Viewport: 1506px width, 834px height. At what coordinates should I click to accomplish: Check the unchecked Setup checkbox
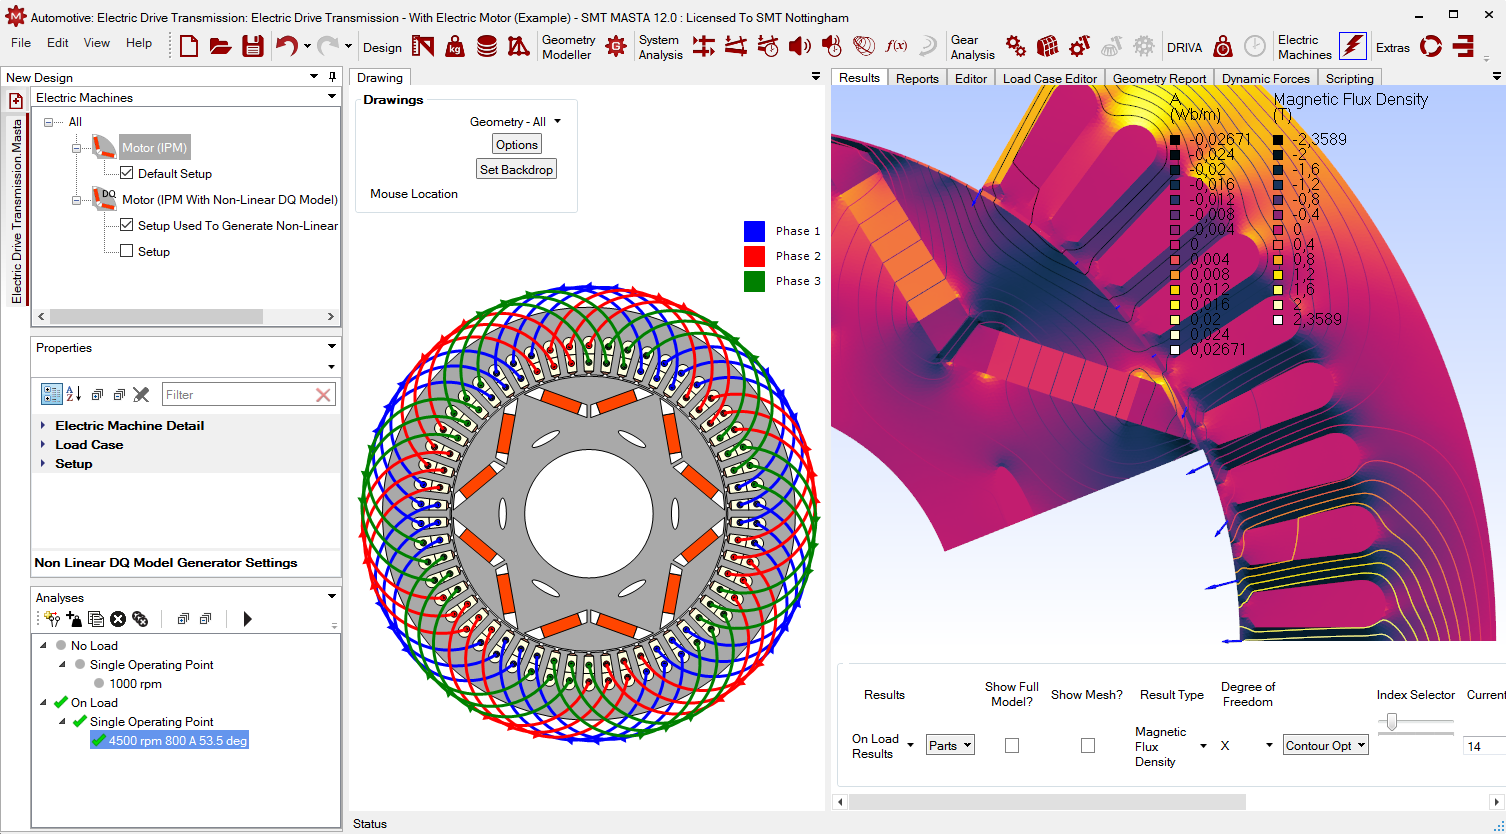click(126, 251)
